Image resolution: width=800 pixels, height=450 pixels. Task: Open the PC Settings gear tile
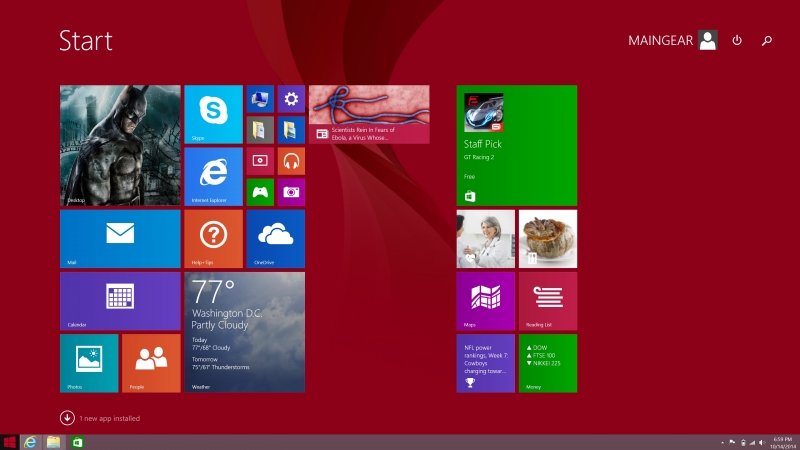tap(291, 99)
